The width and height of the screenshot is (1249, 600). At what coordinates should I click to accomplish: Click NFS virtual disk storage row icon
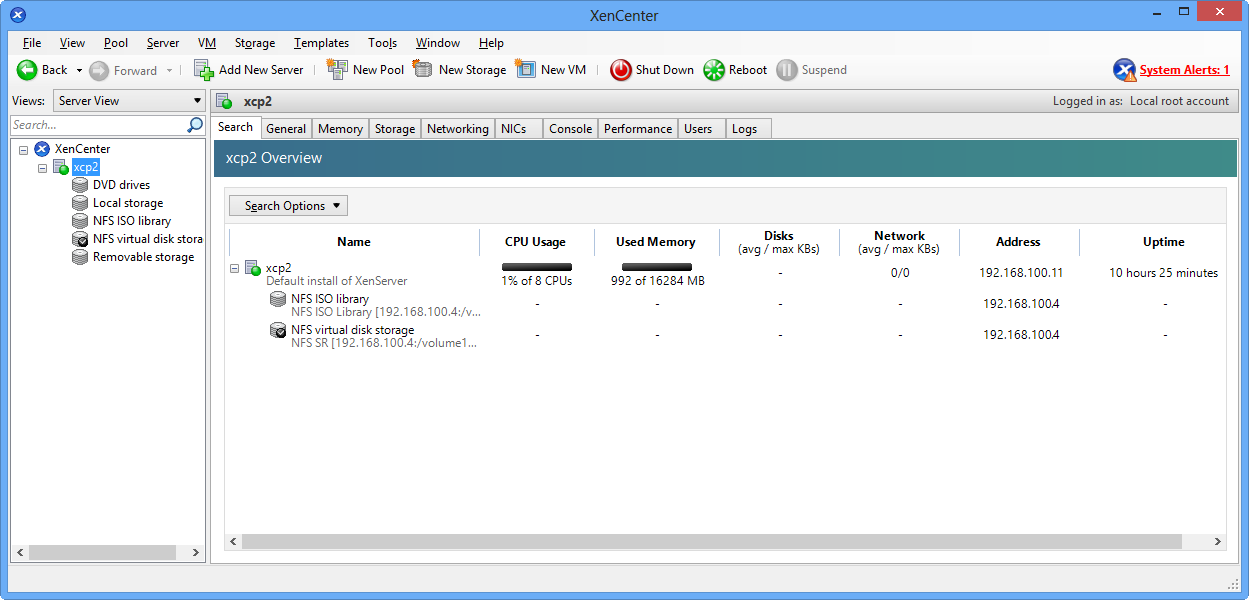tap(278, 330)
